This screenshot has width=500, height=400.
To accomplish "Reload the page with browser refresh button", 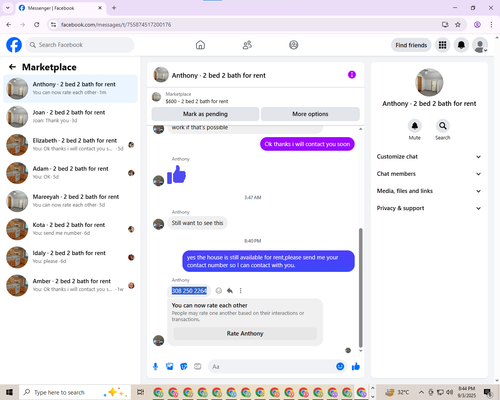I will [37, 24].
